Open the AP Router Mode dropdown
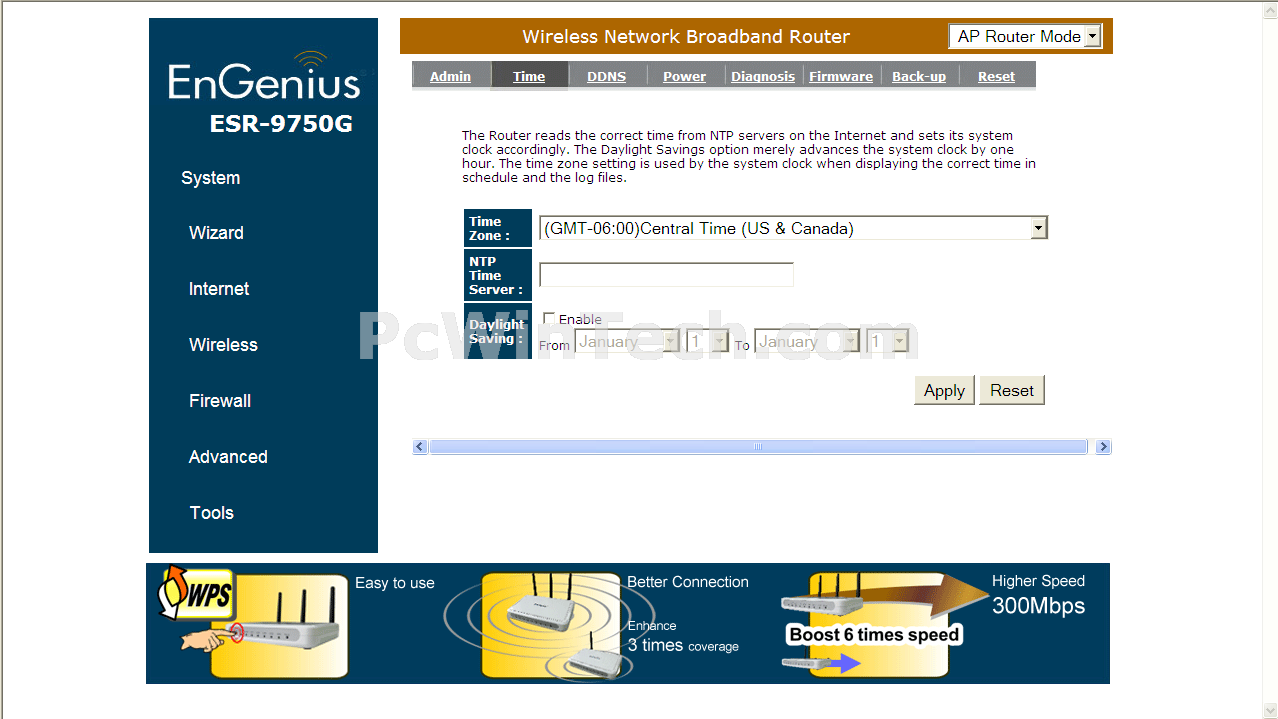 tap(1024, 36)
